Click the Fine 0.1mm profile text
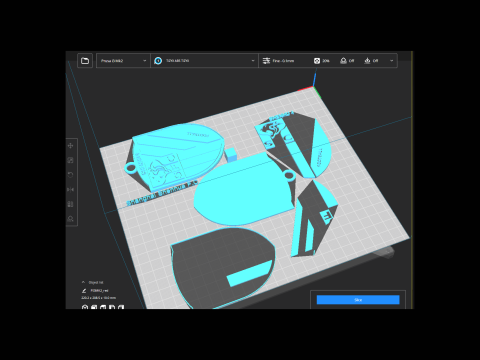480x360 pixels. coord(283,61)
